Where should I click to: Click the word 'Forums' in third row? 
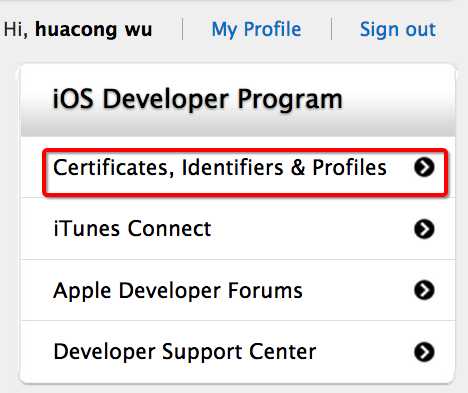tap(265, 290)
